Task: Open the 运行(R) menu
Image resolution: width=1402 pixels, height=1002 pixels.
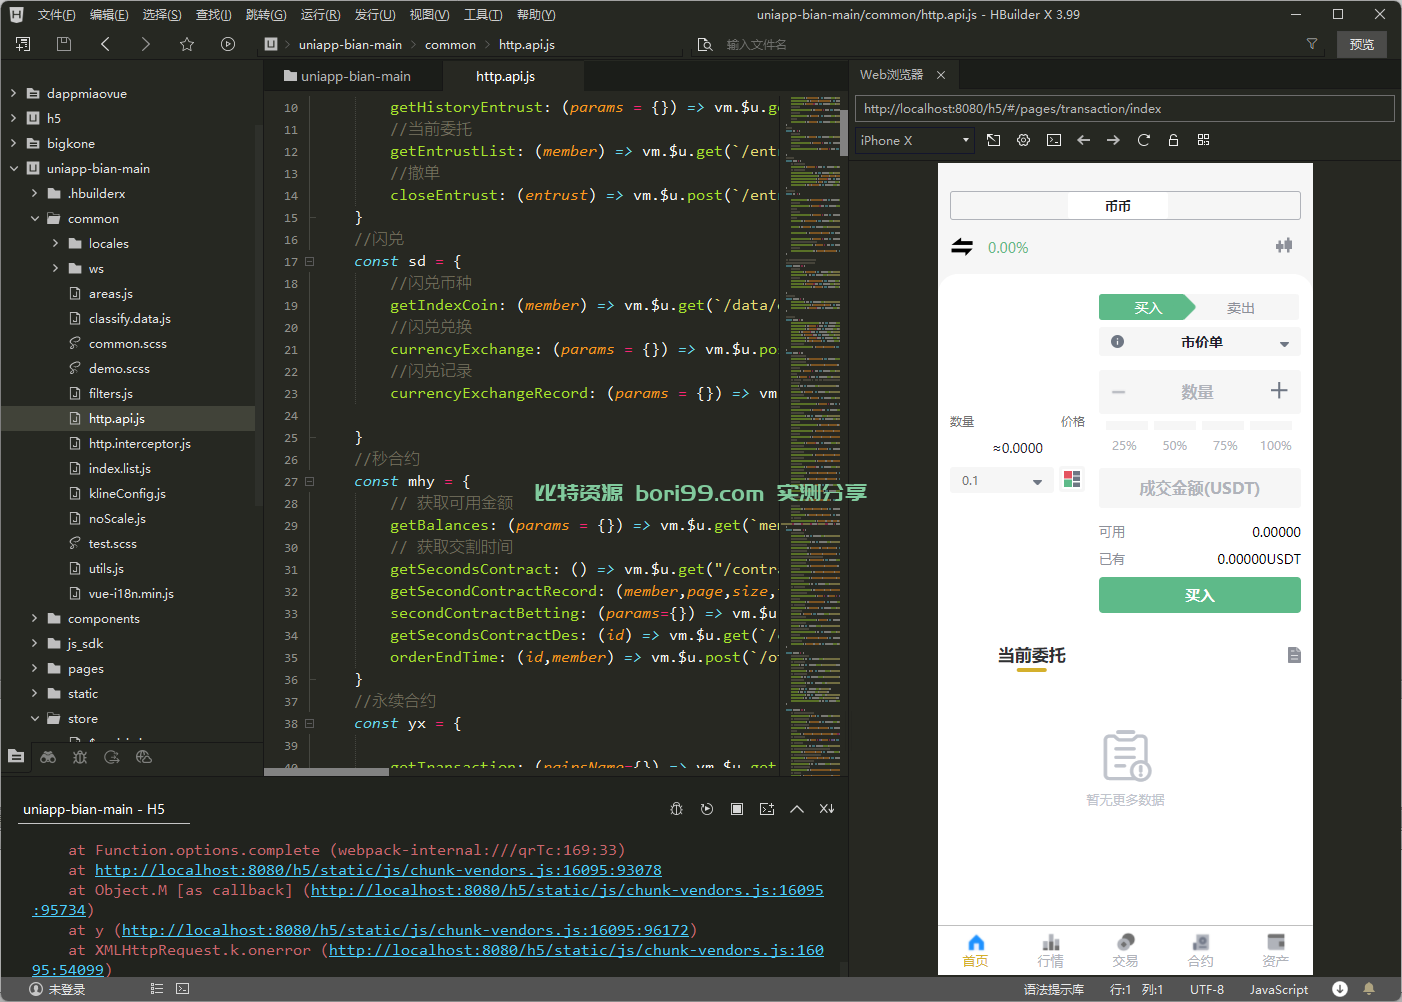Action: [320, 15]
